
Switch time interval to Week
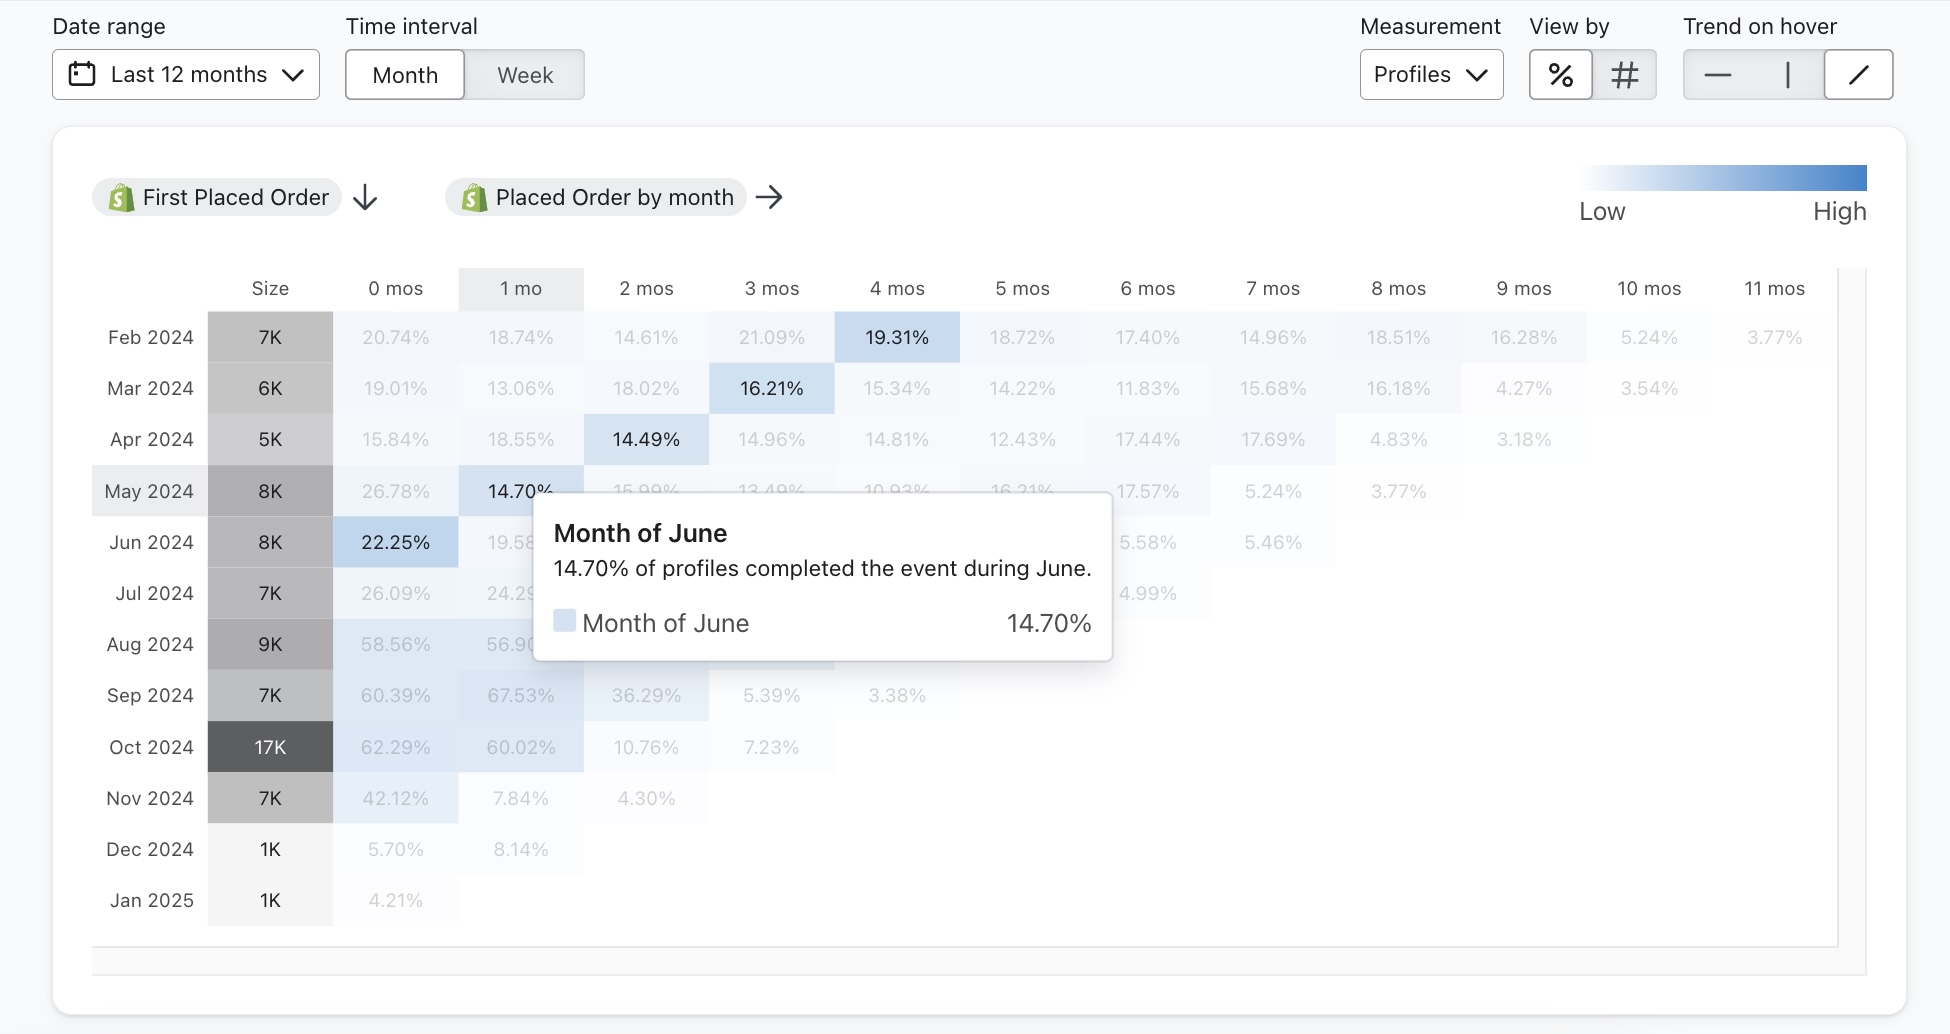point(525,75)
